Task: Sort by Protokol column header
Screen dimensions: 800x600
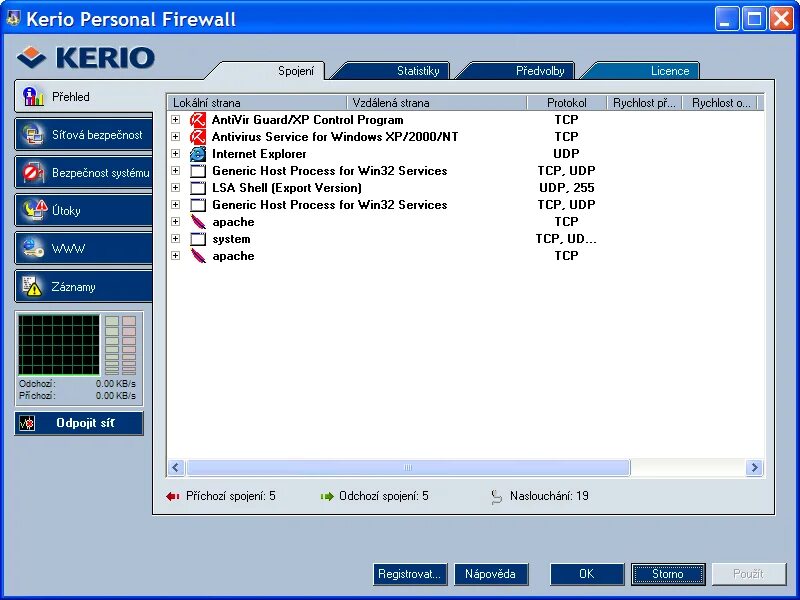Action: coord(566,103)
